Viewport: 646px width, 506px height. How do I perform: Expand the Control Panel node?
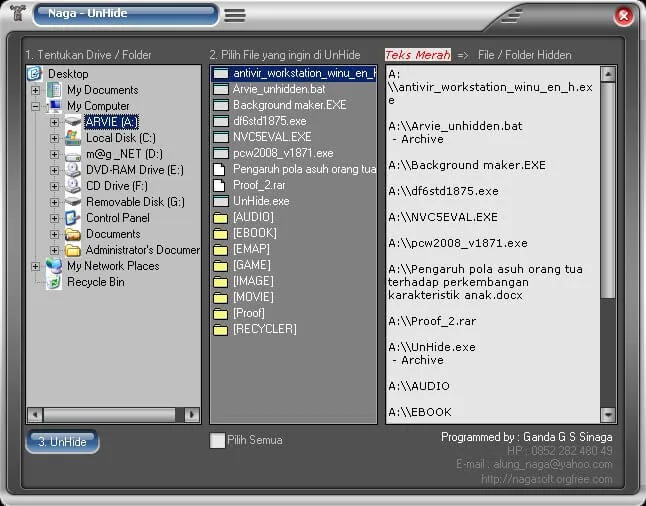point(54,218)
